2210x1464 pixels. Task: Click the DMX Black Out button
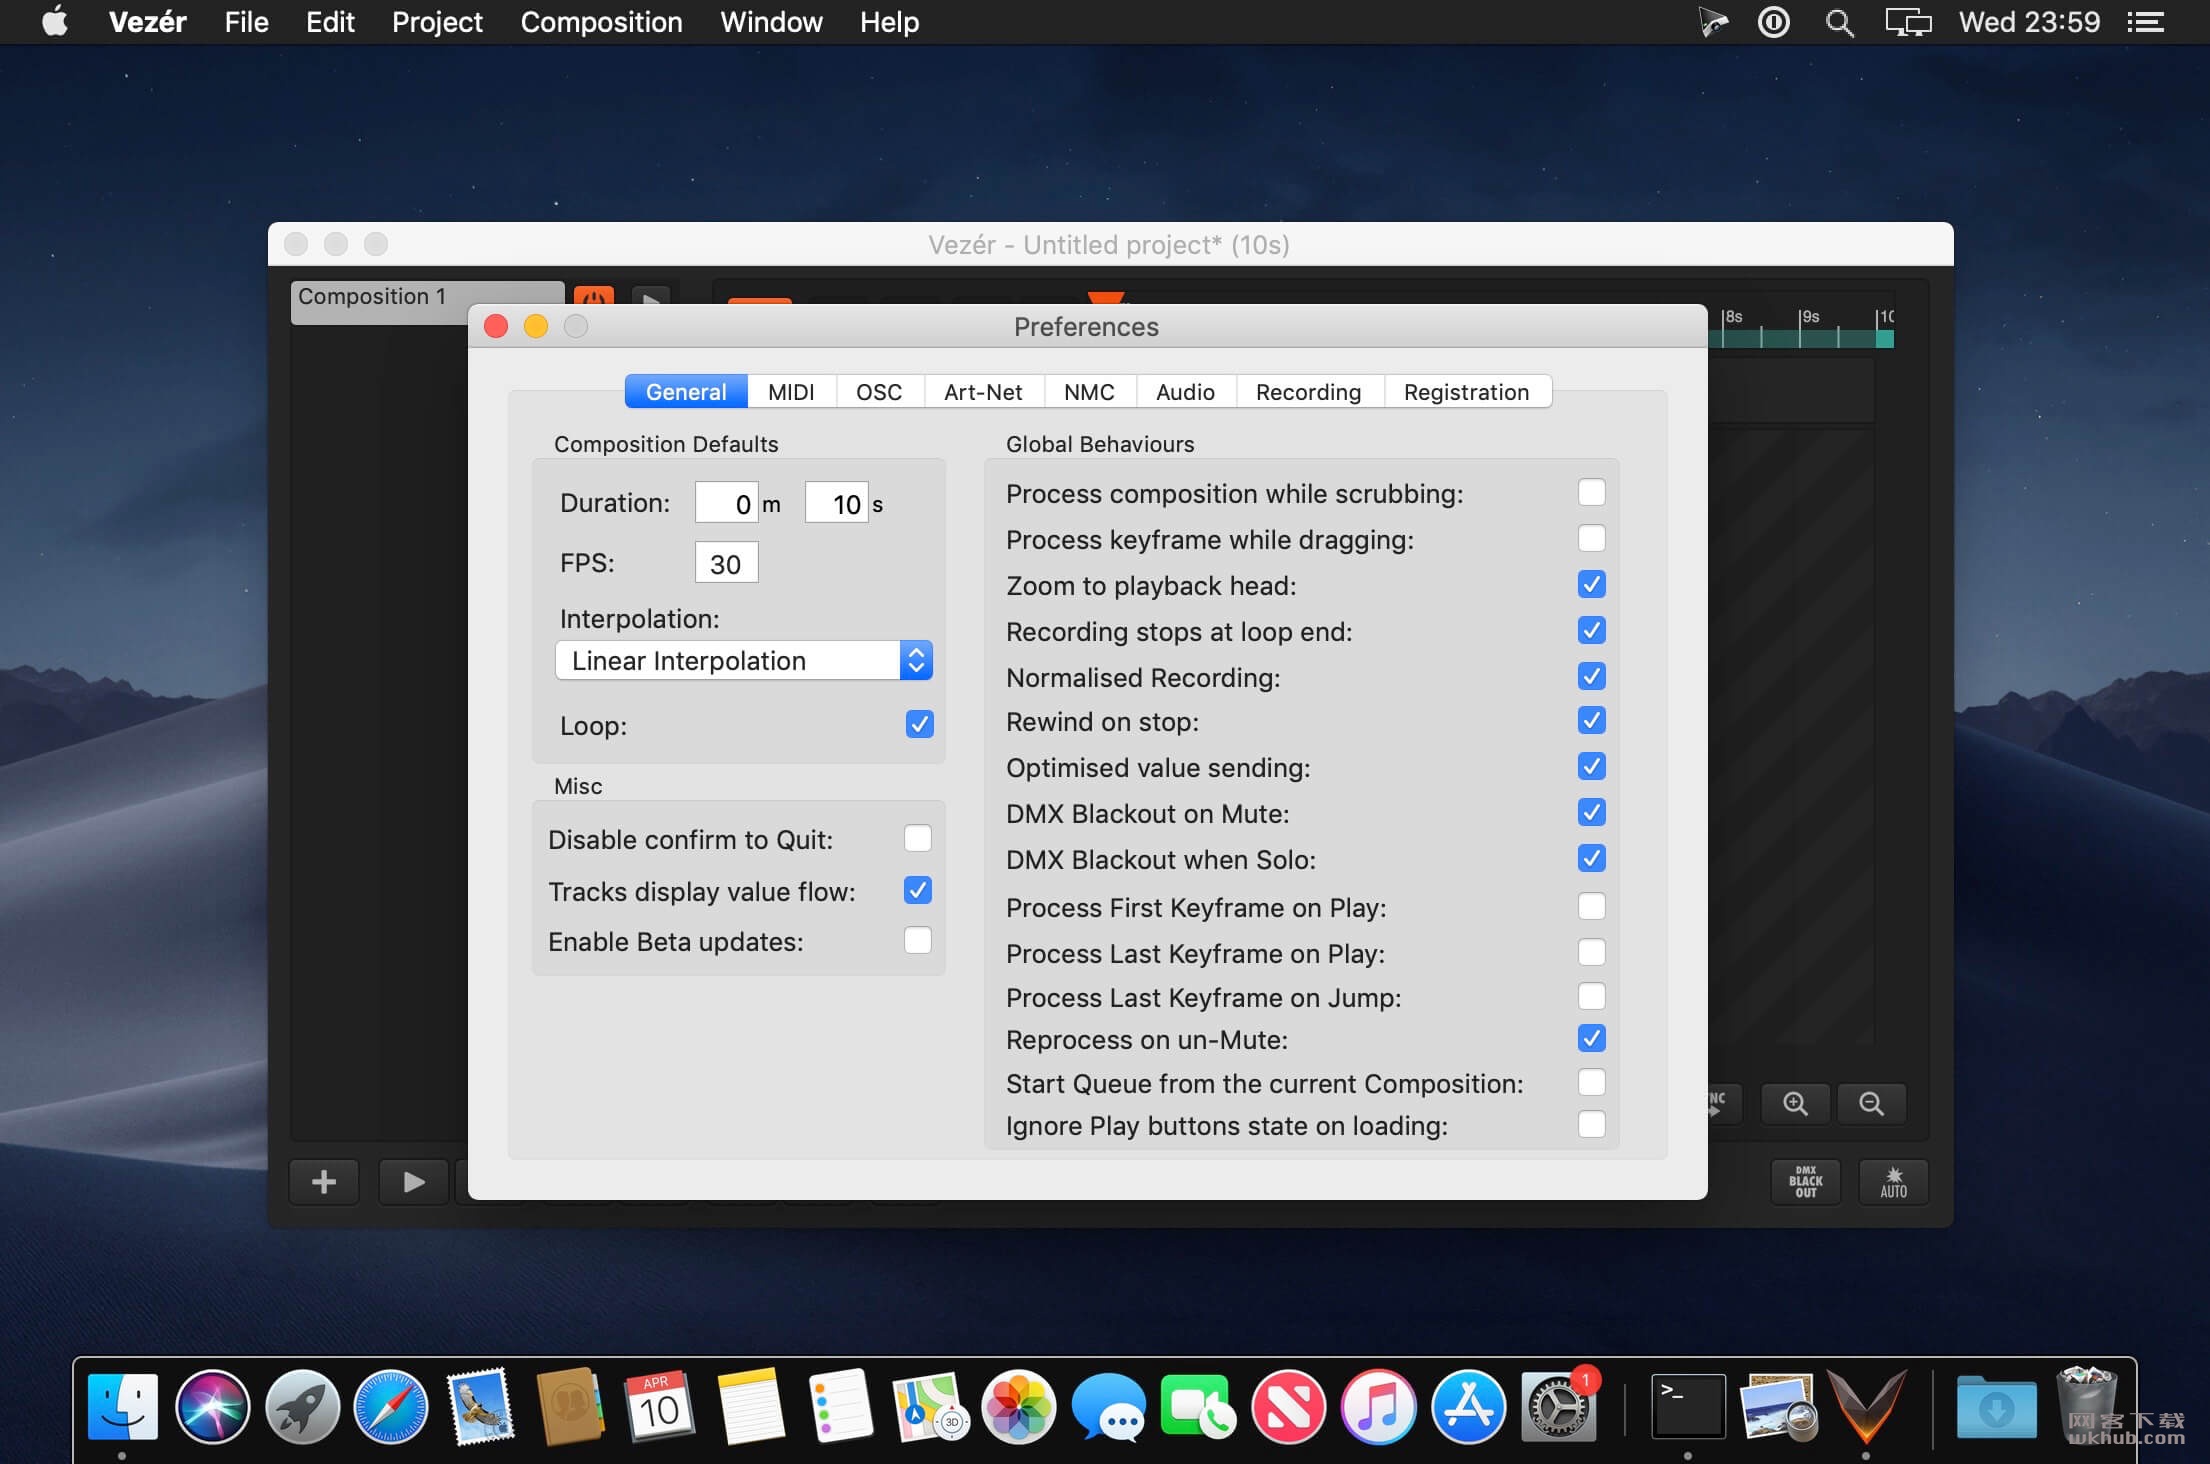(x=1805, y=1182)
